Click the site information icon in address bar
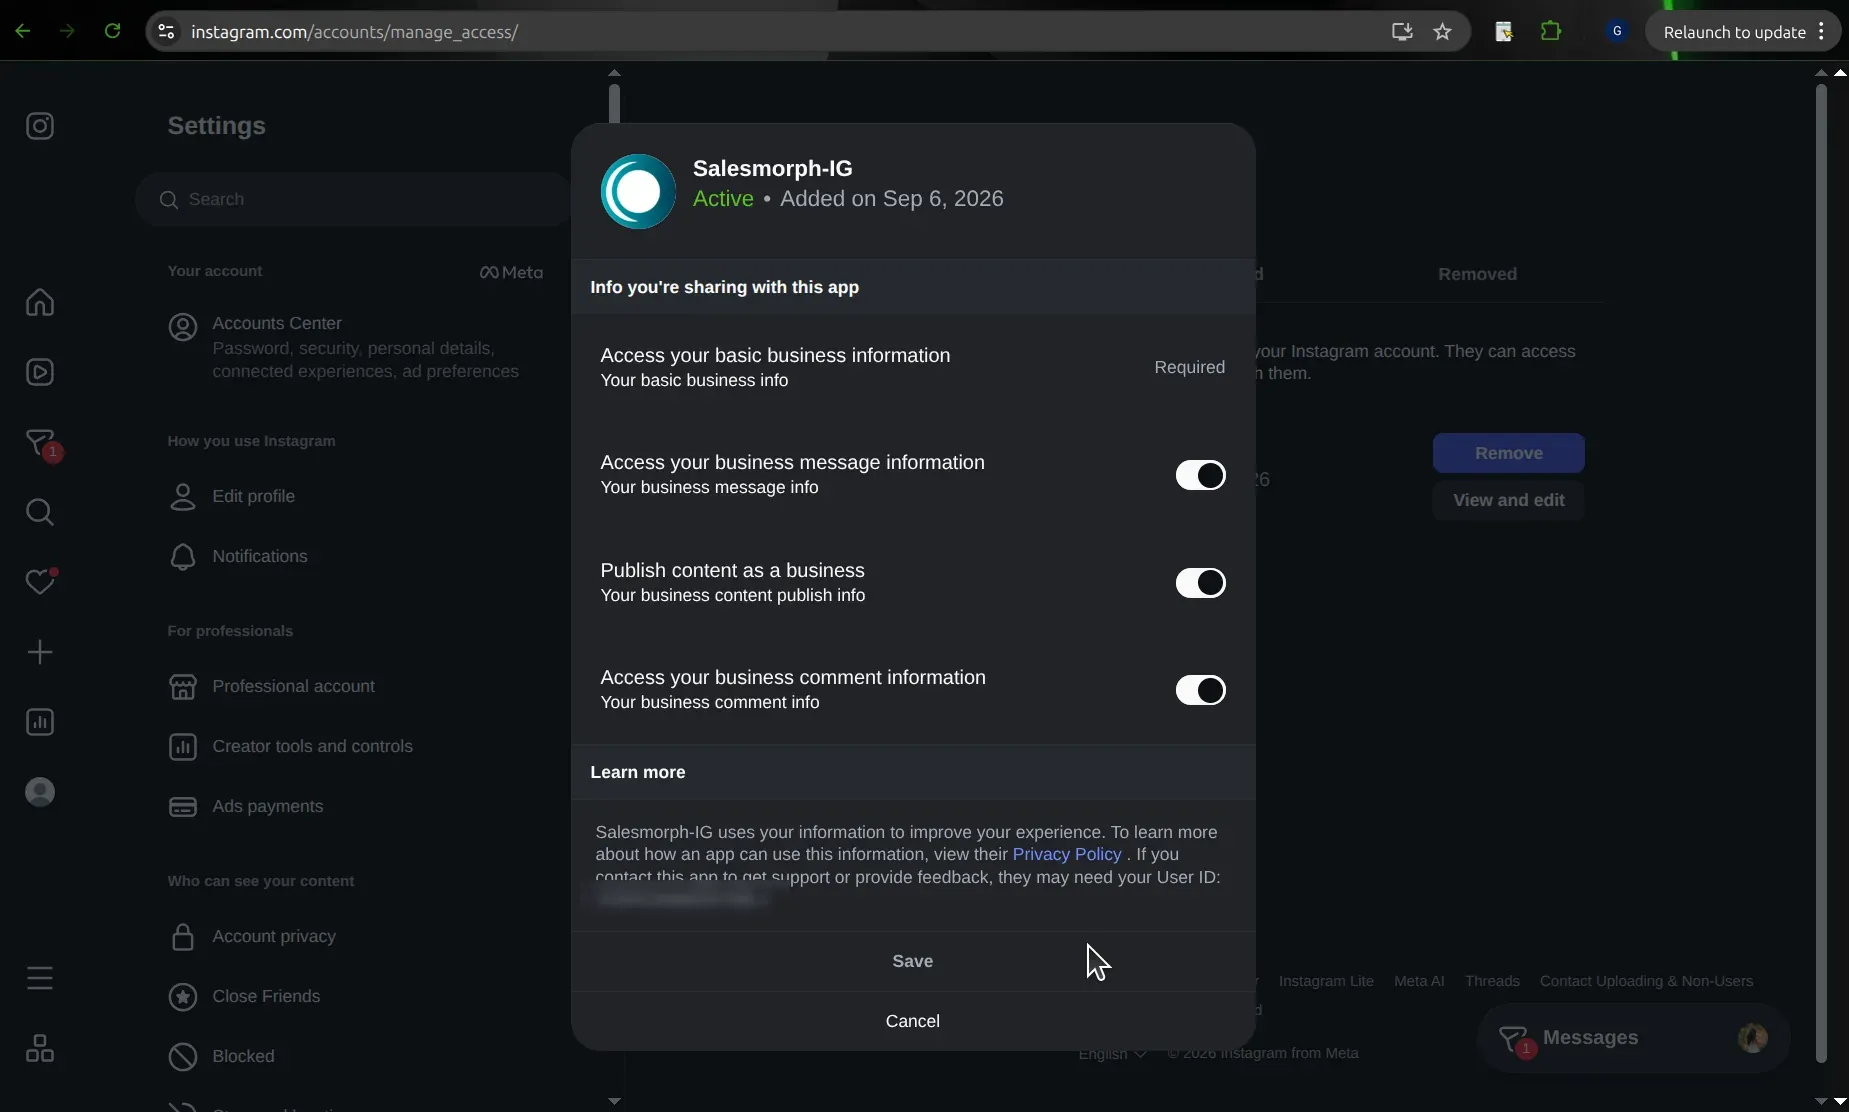This screenshot has height=1112, width=1849. [x=167, y=31]
